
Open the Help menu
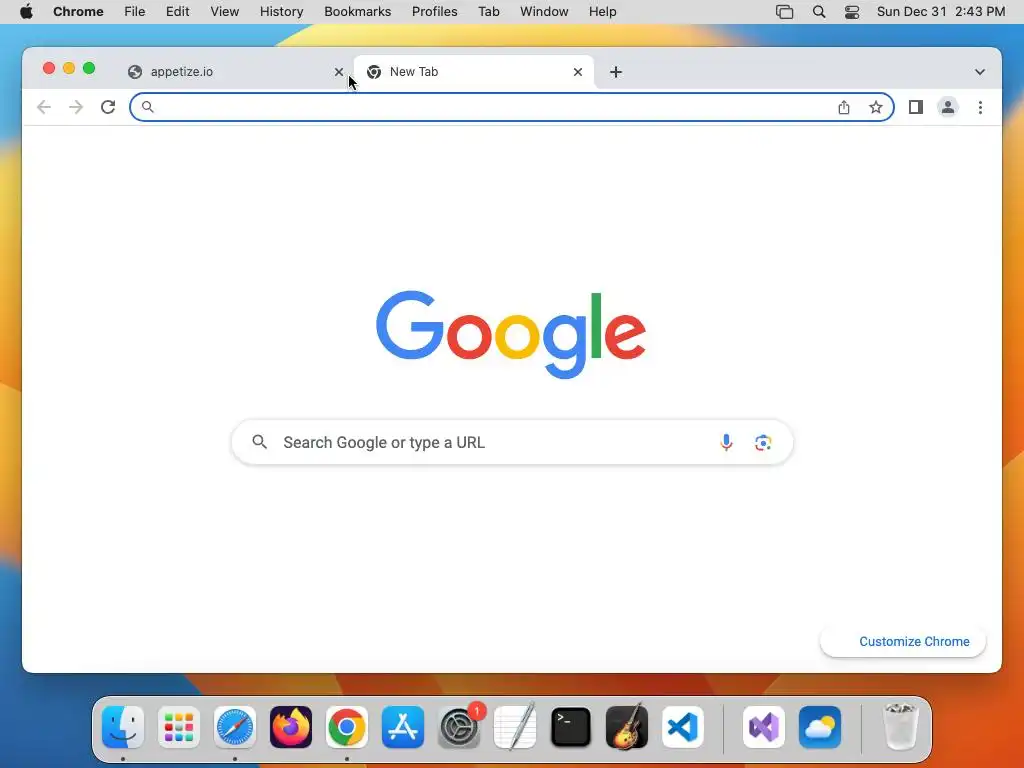(x=602, y=12)
